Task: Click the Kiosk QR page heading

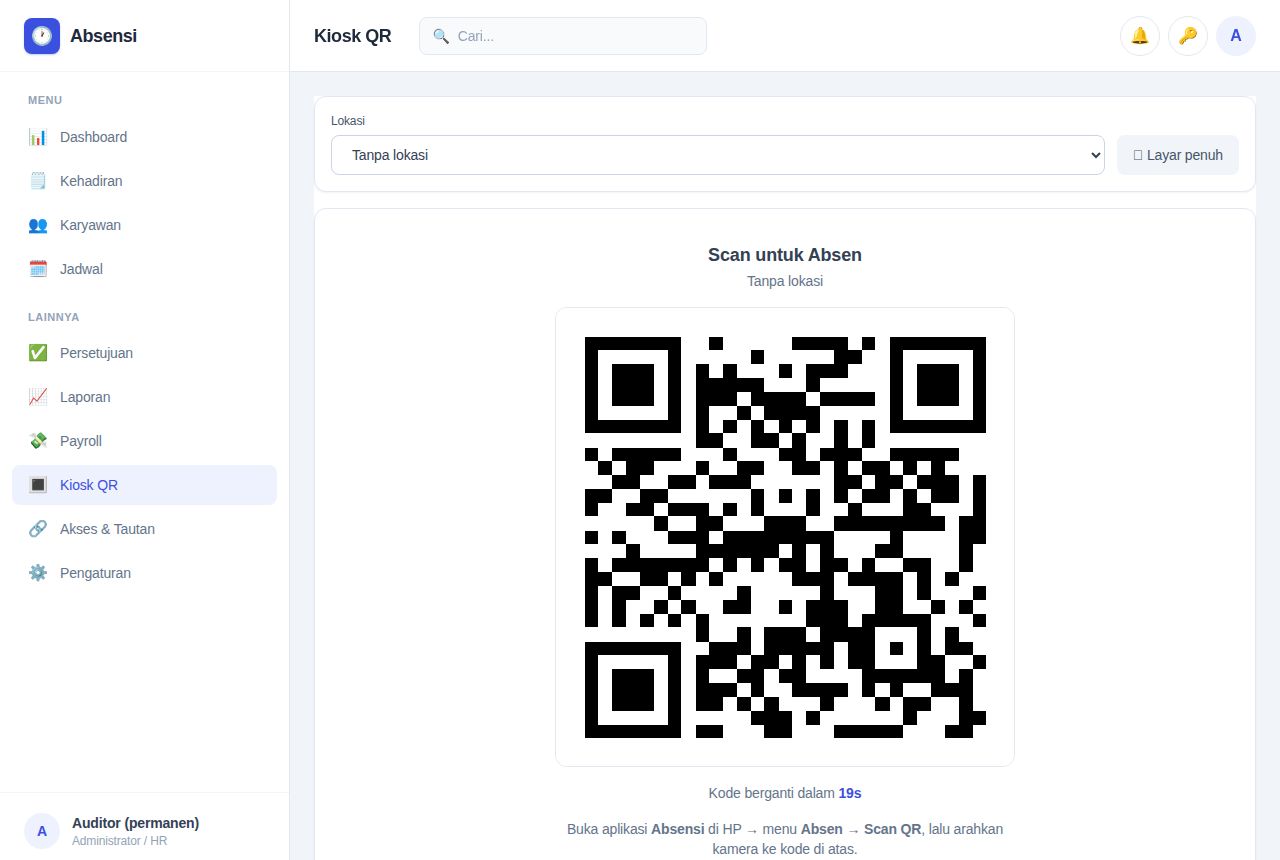Action: click(x=353, y=36)
